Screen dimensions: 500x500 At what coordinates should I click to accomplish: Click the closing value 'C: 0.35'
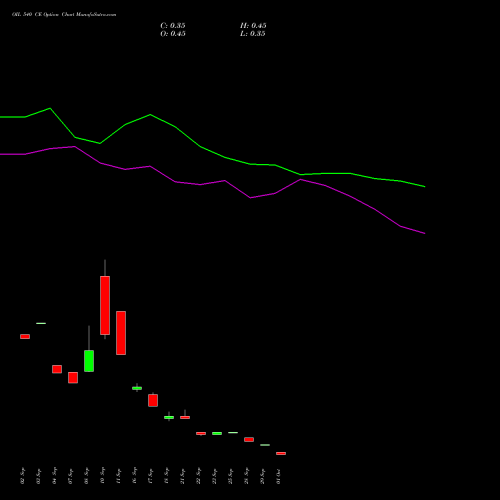pos(173,26)
